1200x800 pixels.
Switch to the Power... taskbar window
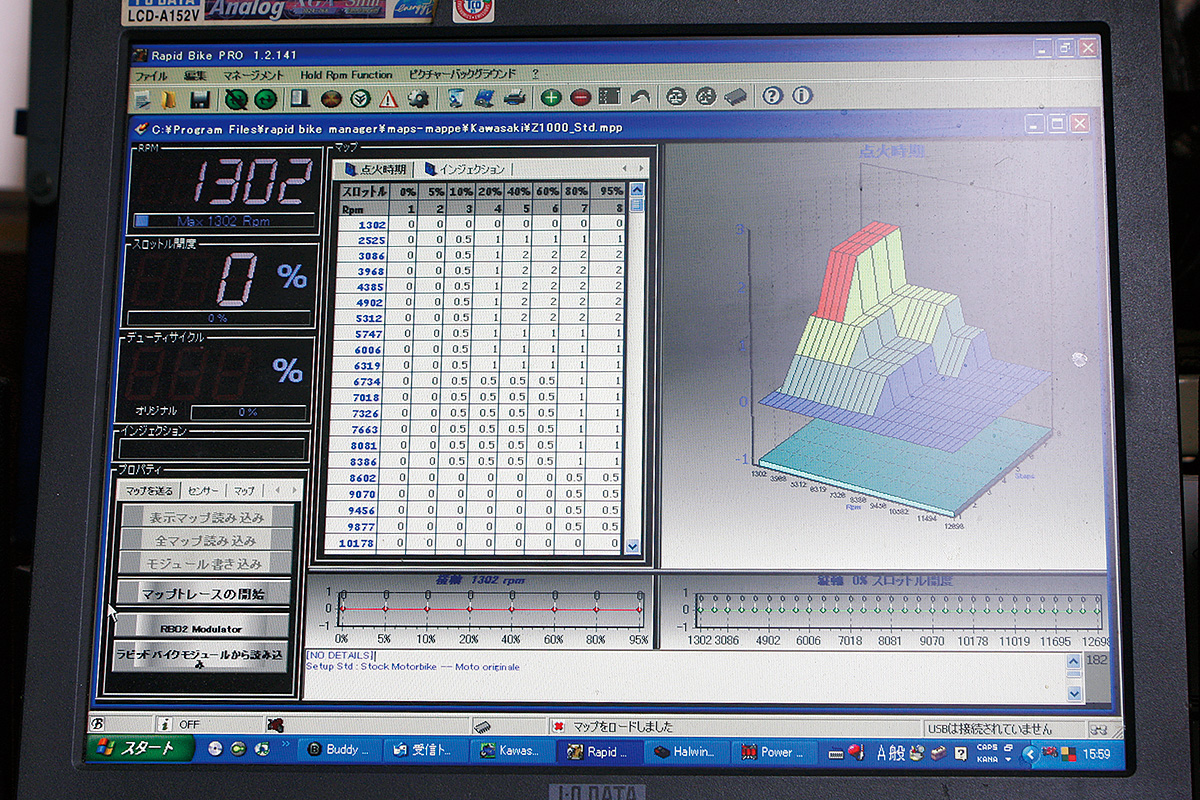click(774, 752)
